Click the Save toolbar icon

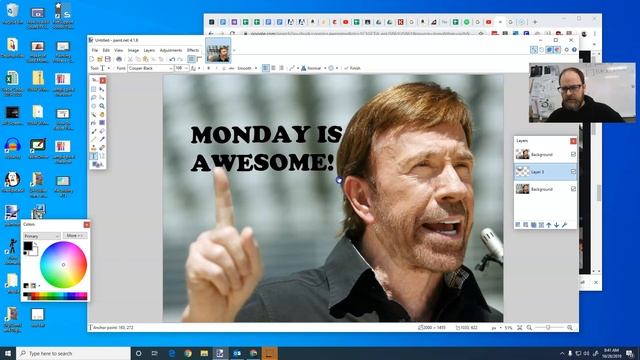point(108,59)
